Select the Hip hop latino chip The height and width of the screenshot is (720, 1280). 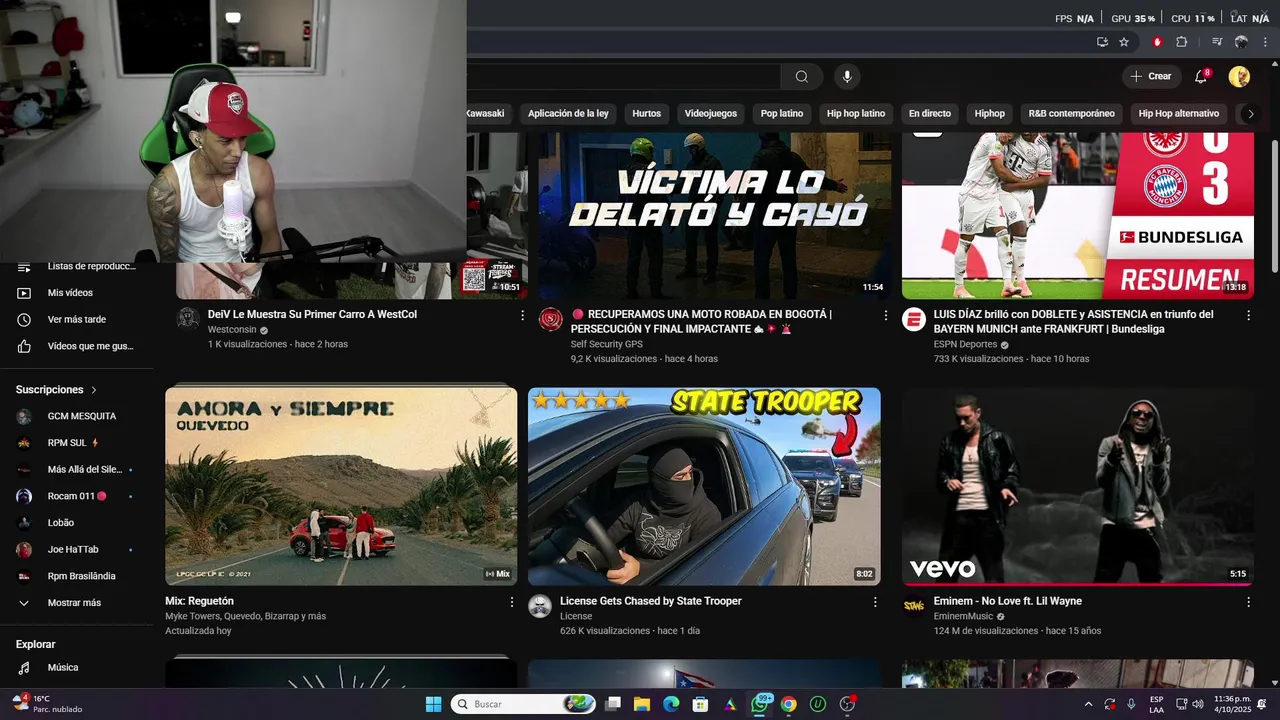click(x=856, y=113)
